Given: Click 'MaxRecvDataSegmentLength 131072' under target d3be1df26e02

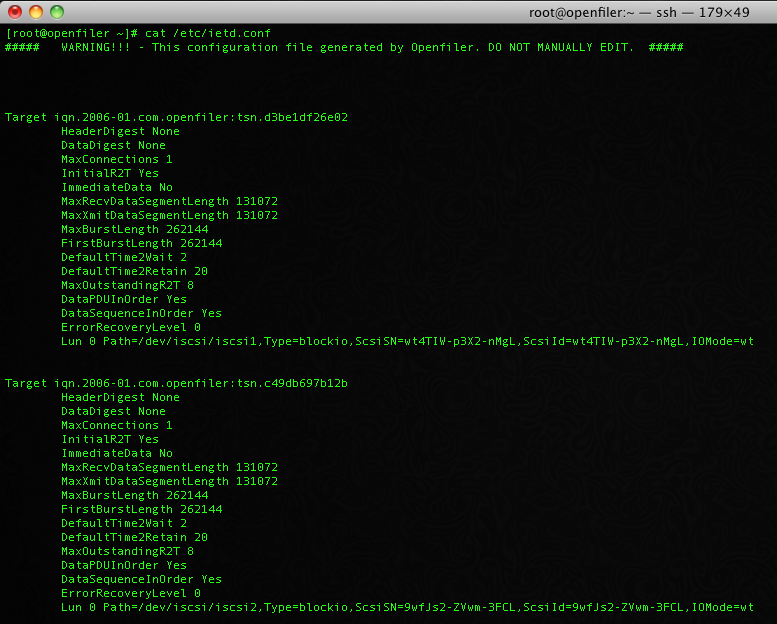Looking at the screenshot, I should click(x=169, y=201).
